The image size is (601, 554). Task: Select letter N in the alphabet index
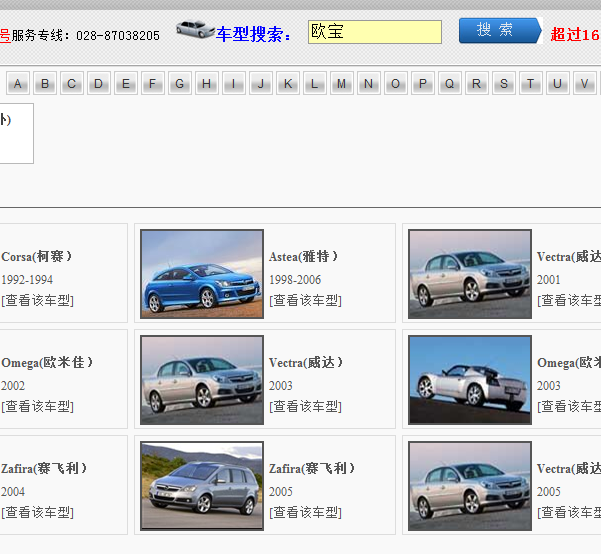(369, 83)
